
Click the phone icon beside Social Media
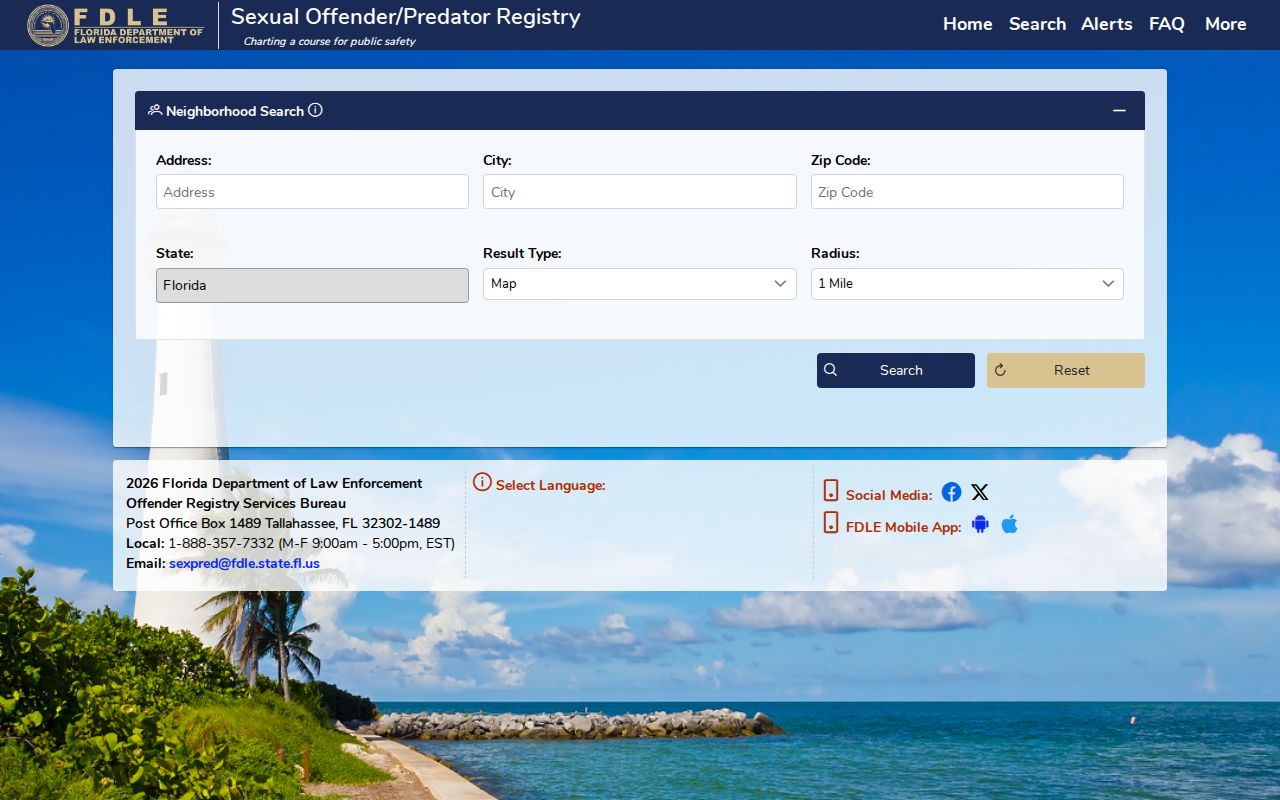831,490
